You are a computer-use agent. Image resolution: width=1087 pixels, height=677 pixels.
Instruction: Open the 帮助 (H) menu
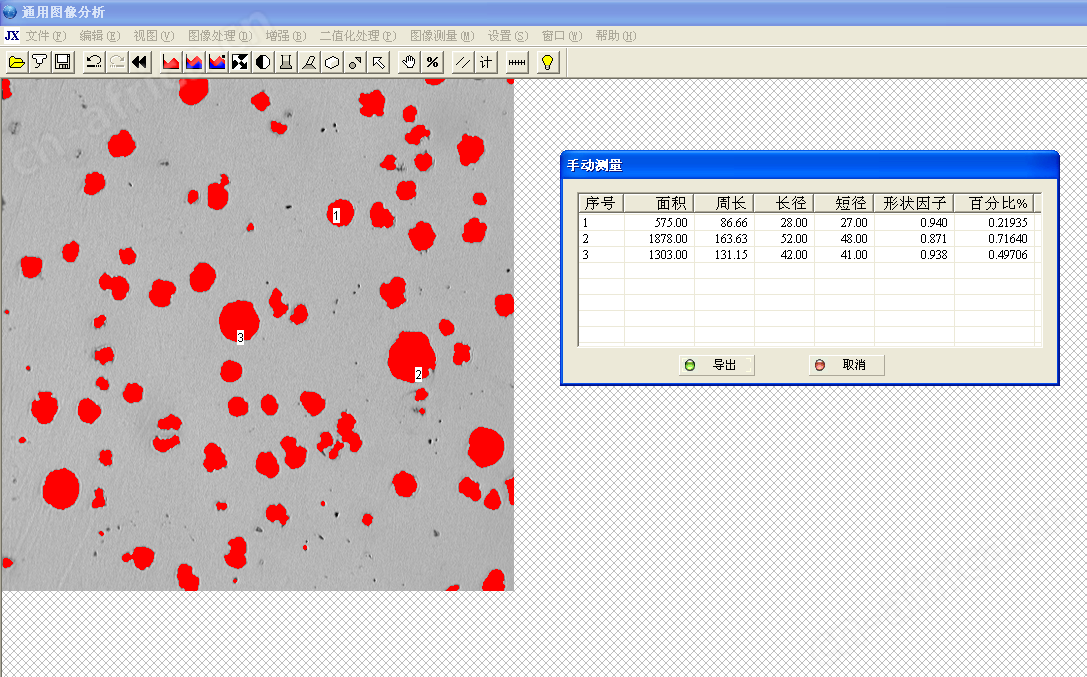click(616, 35)
